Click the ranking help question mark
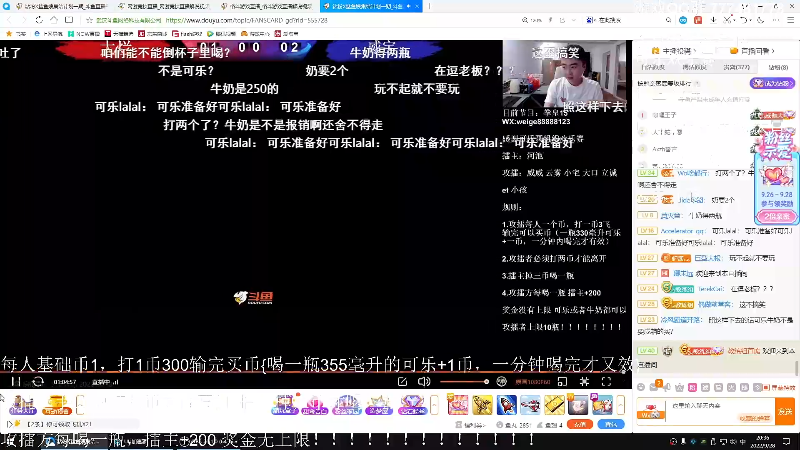800x450 pixels. pos(697,83)
